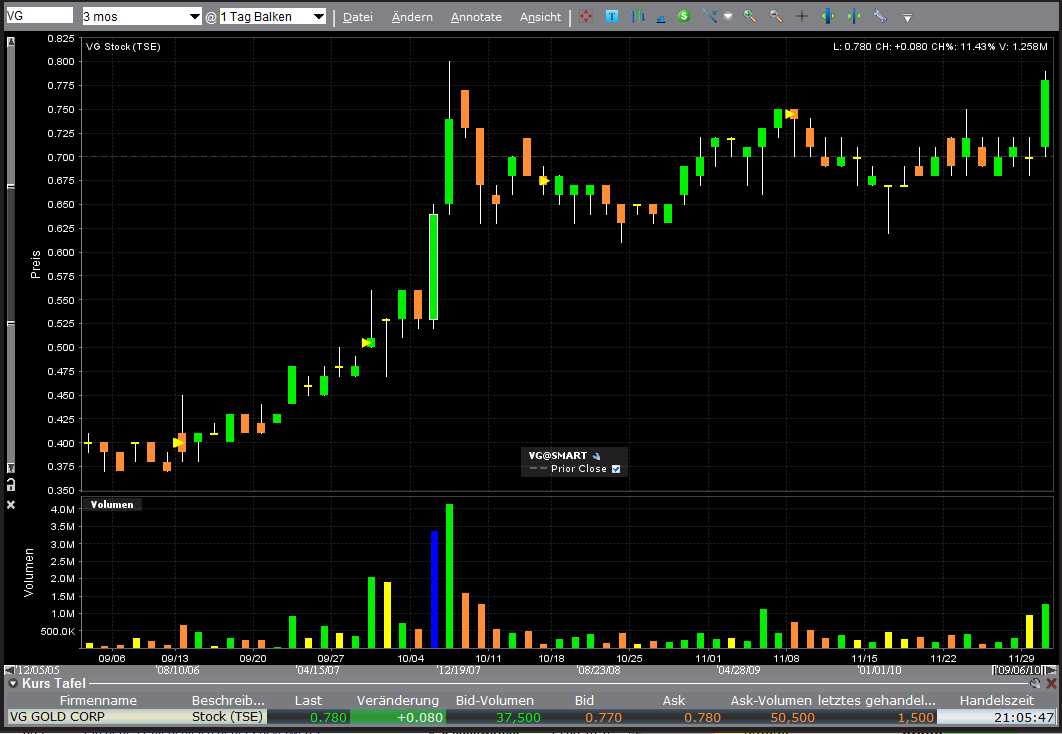Open the Annotate menu

coord(476,17)
